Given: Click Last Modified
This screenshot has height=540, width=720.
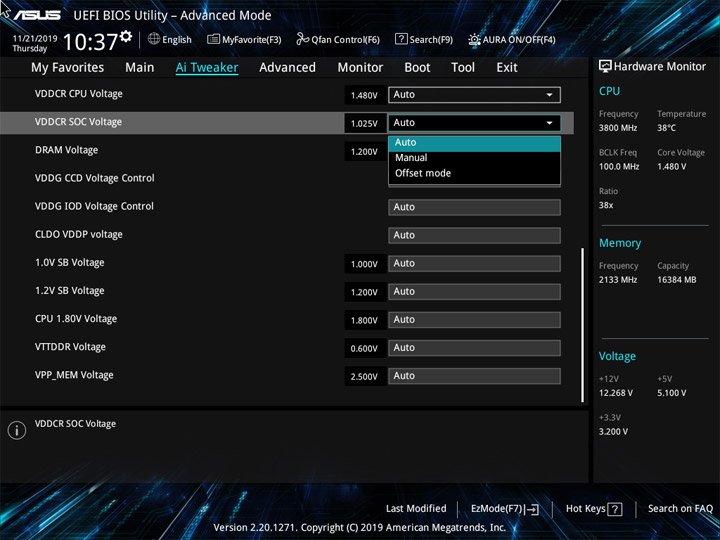Looking at the screenshot, I should 416,509.
